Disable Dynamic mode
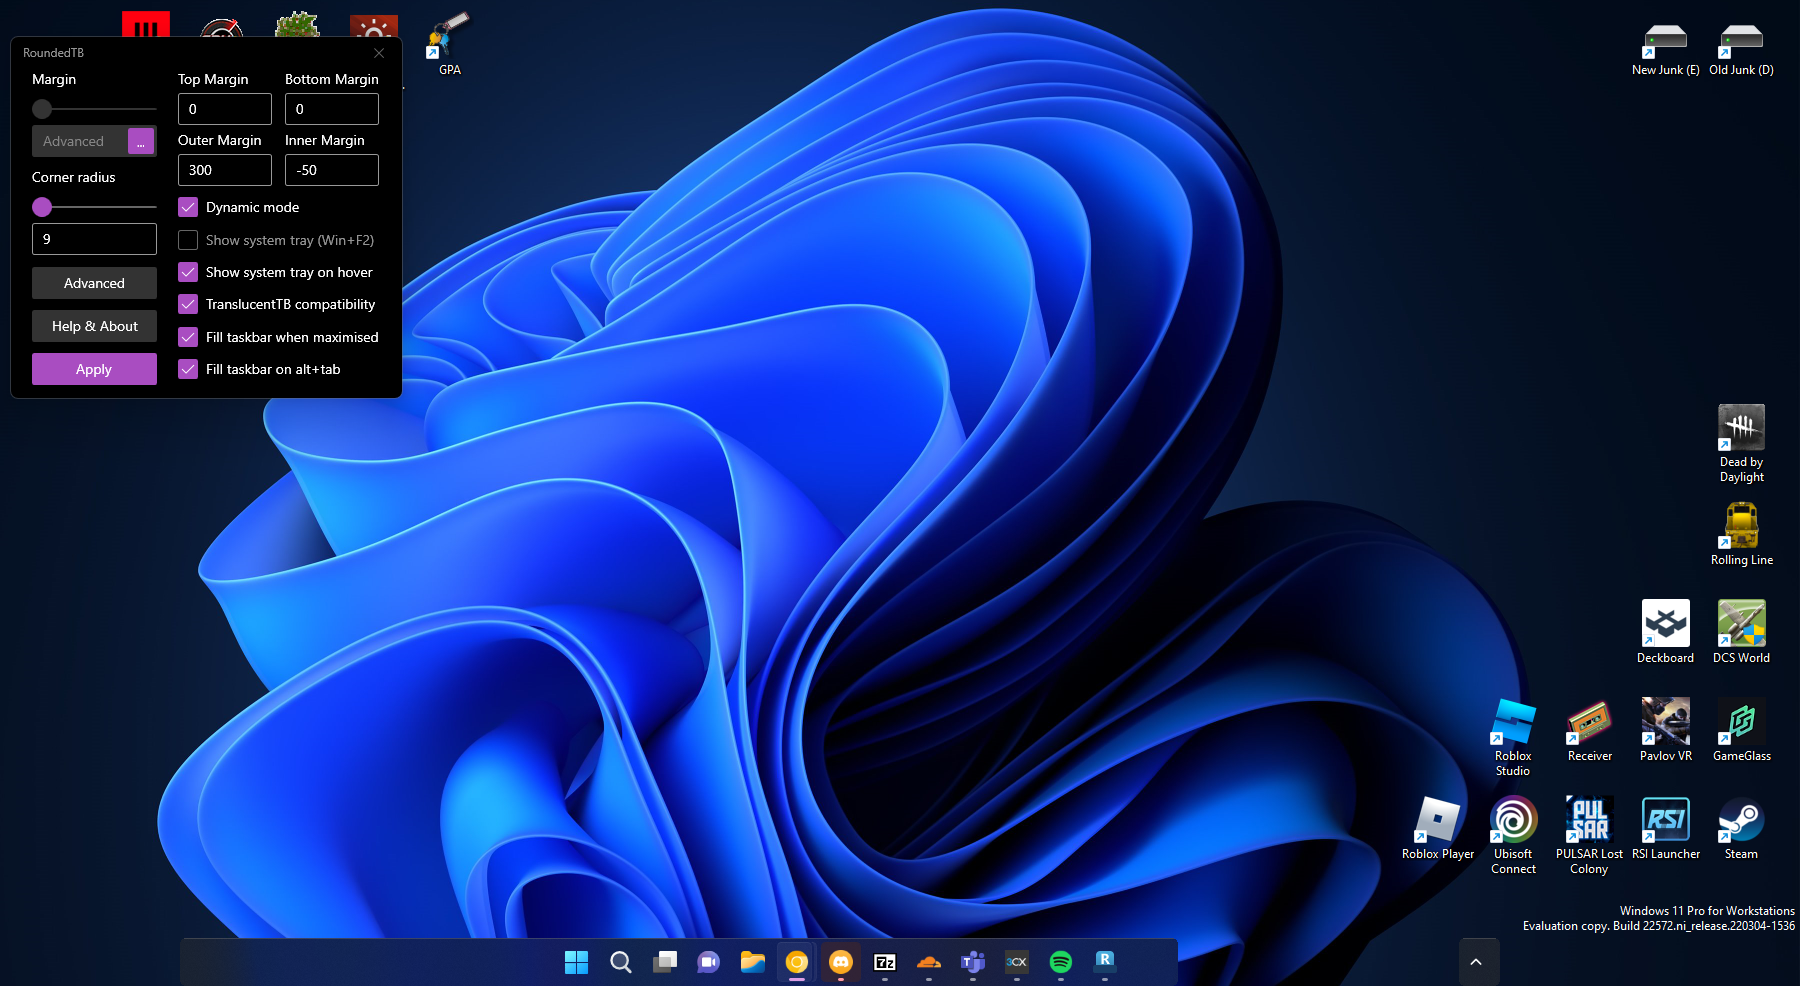The image size is (1800, 986). click(x=188, y=207)
